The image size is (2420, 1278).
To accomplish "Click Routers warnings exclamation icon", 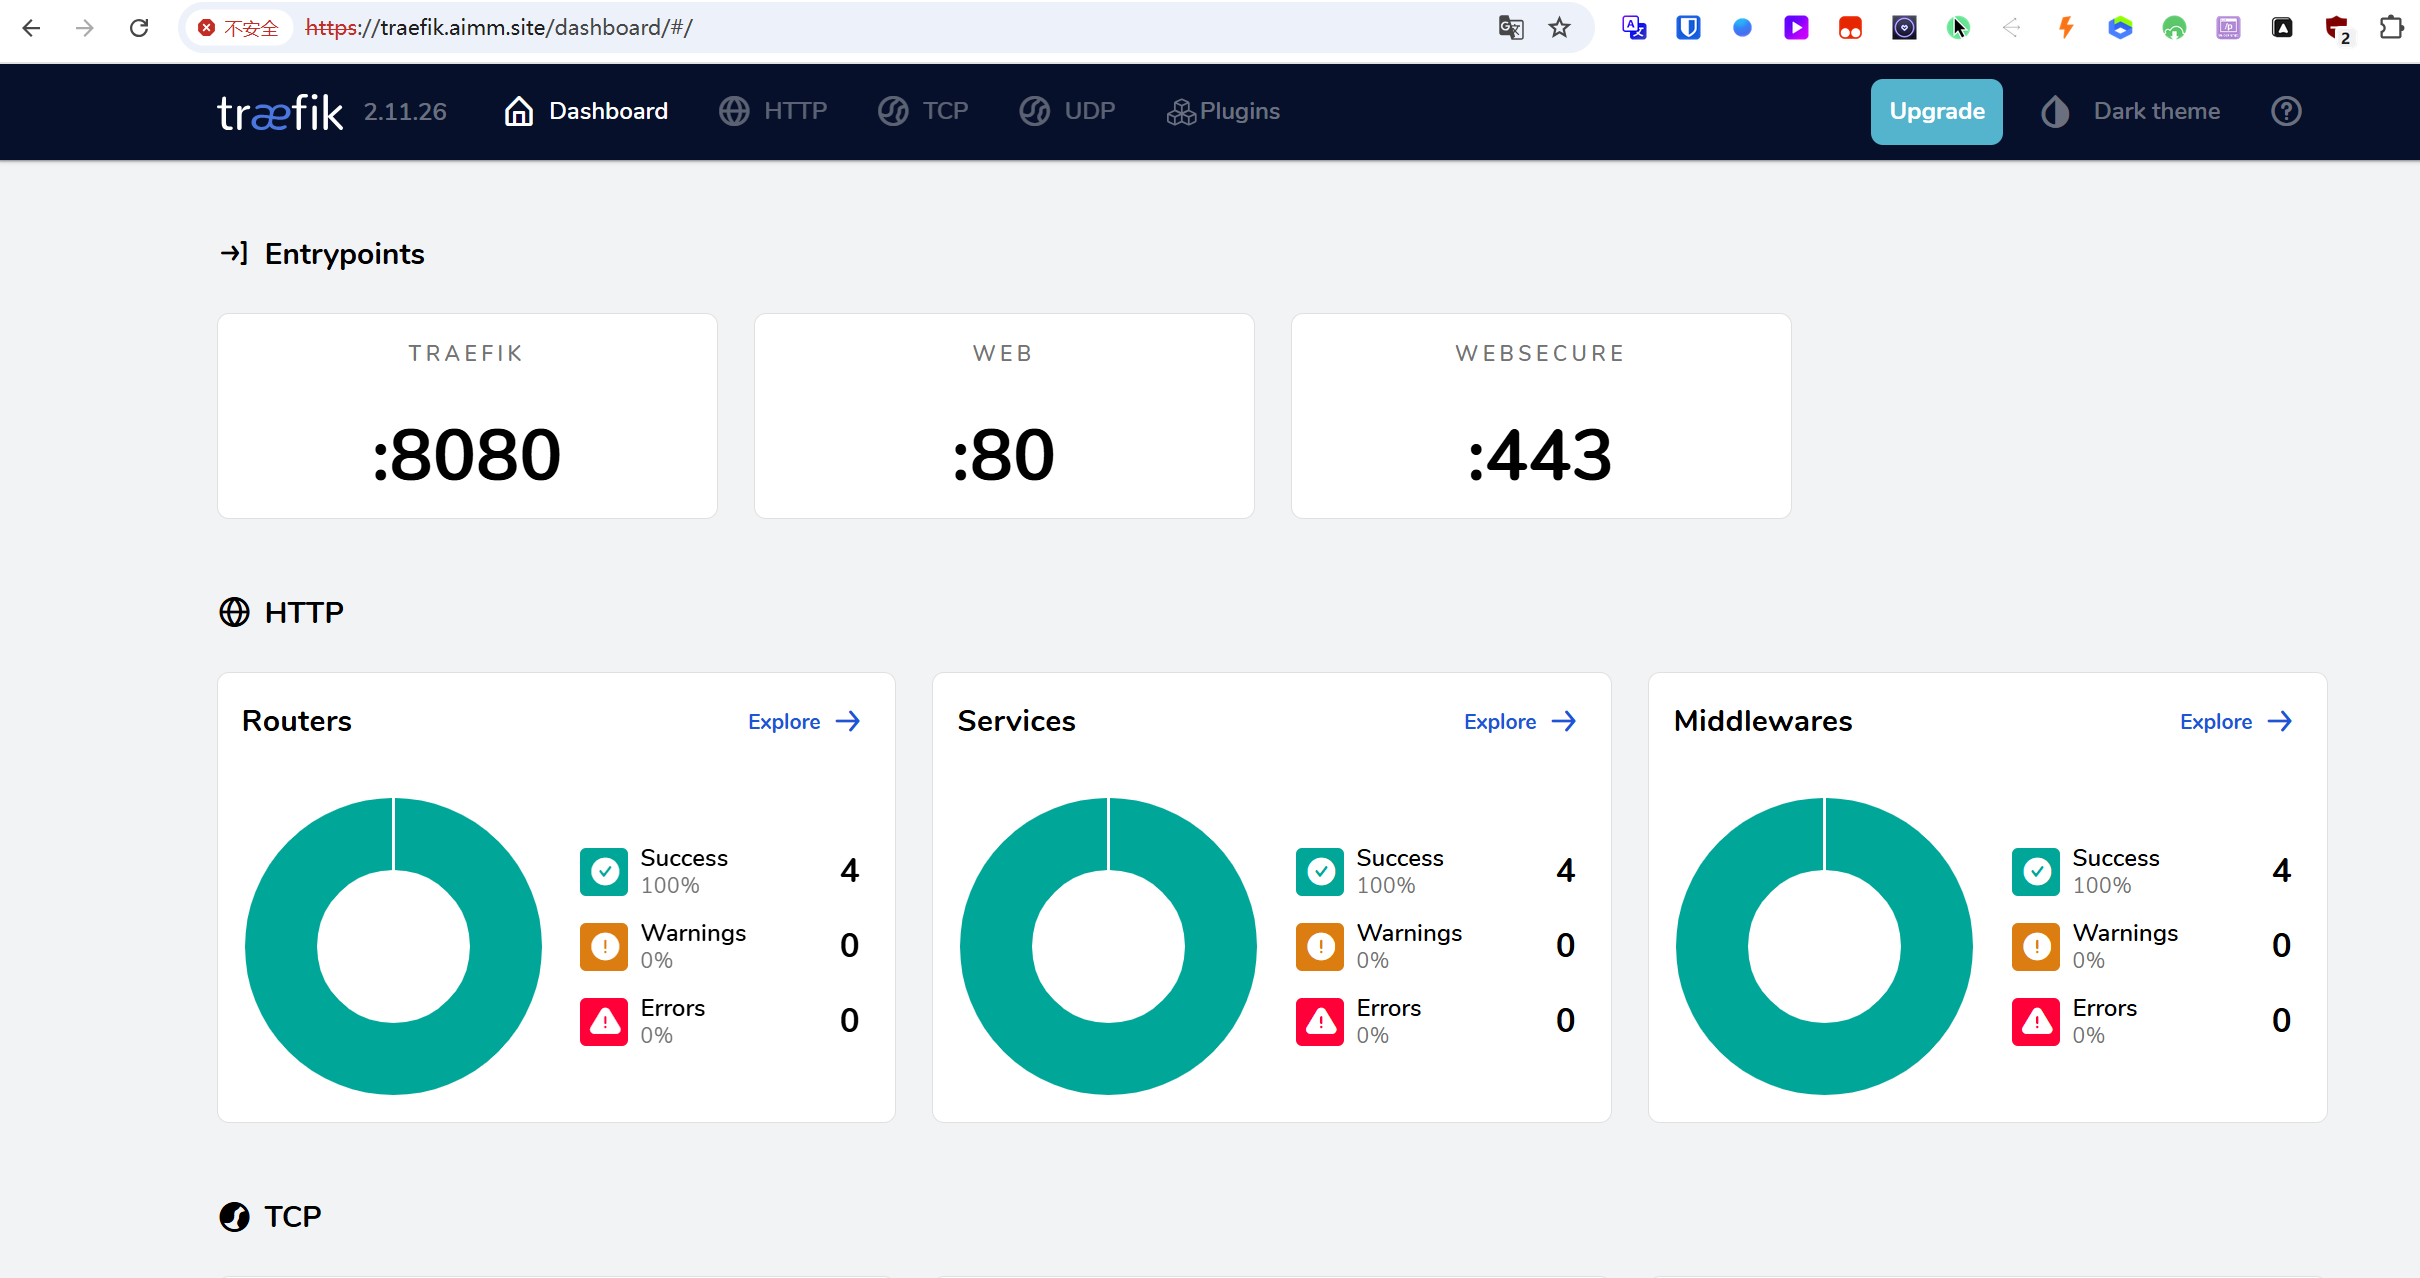I will 604,947.
